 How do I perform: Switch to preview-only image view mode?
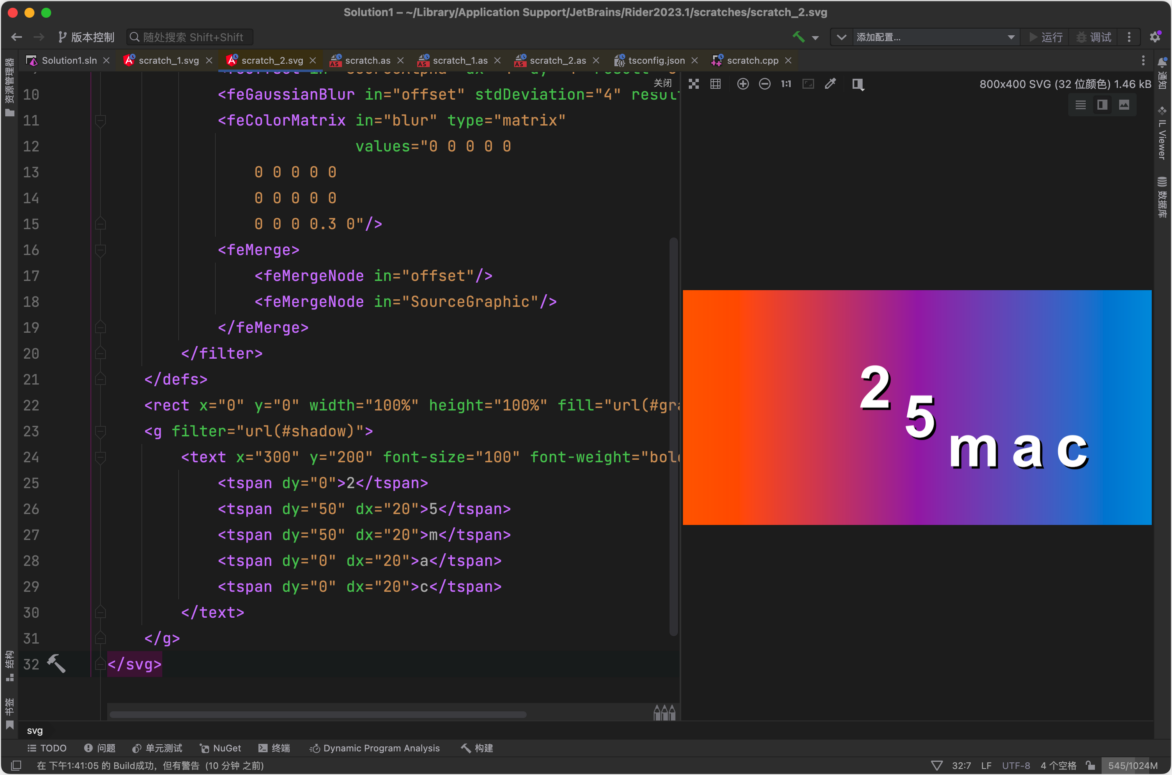1124,105
